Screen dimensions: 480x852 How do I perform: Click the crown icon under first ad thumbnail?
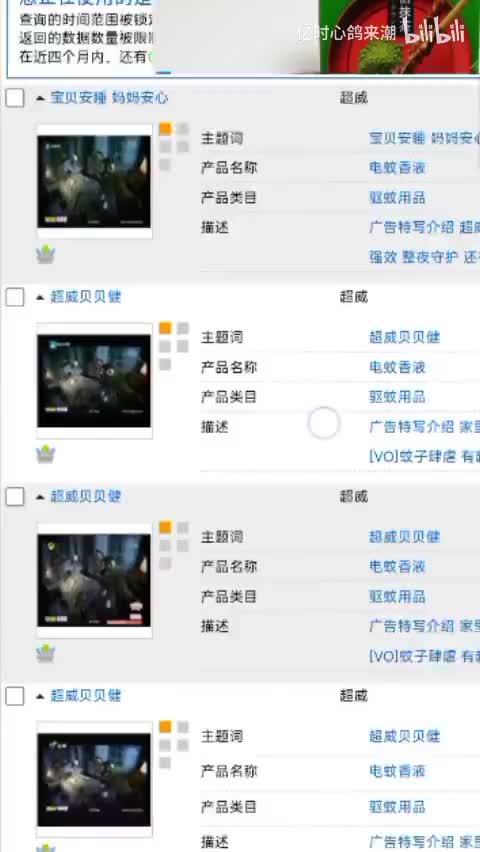click(x=46, y=254)
